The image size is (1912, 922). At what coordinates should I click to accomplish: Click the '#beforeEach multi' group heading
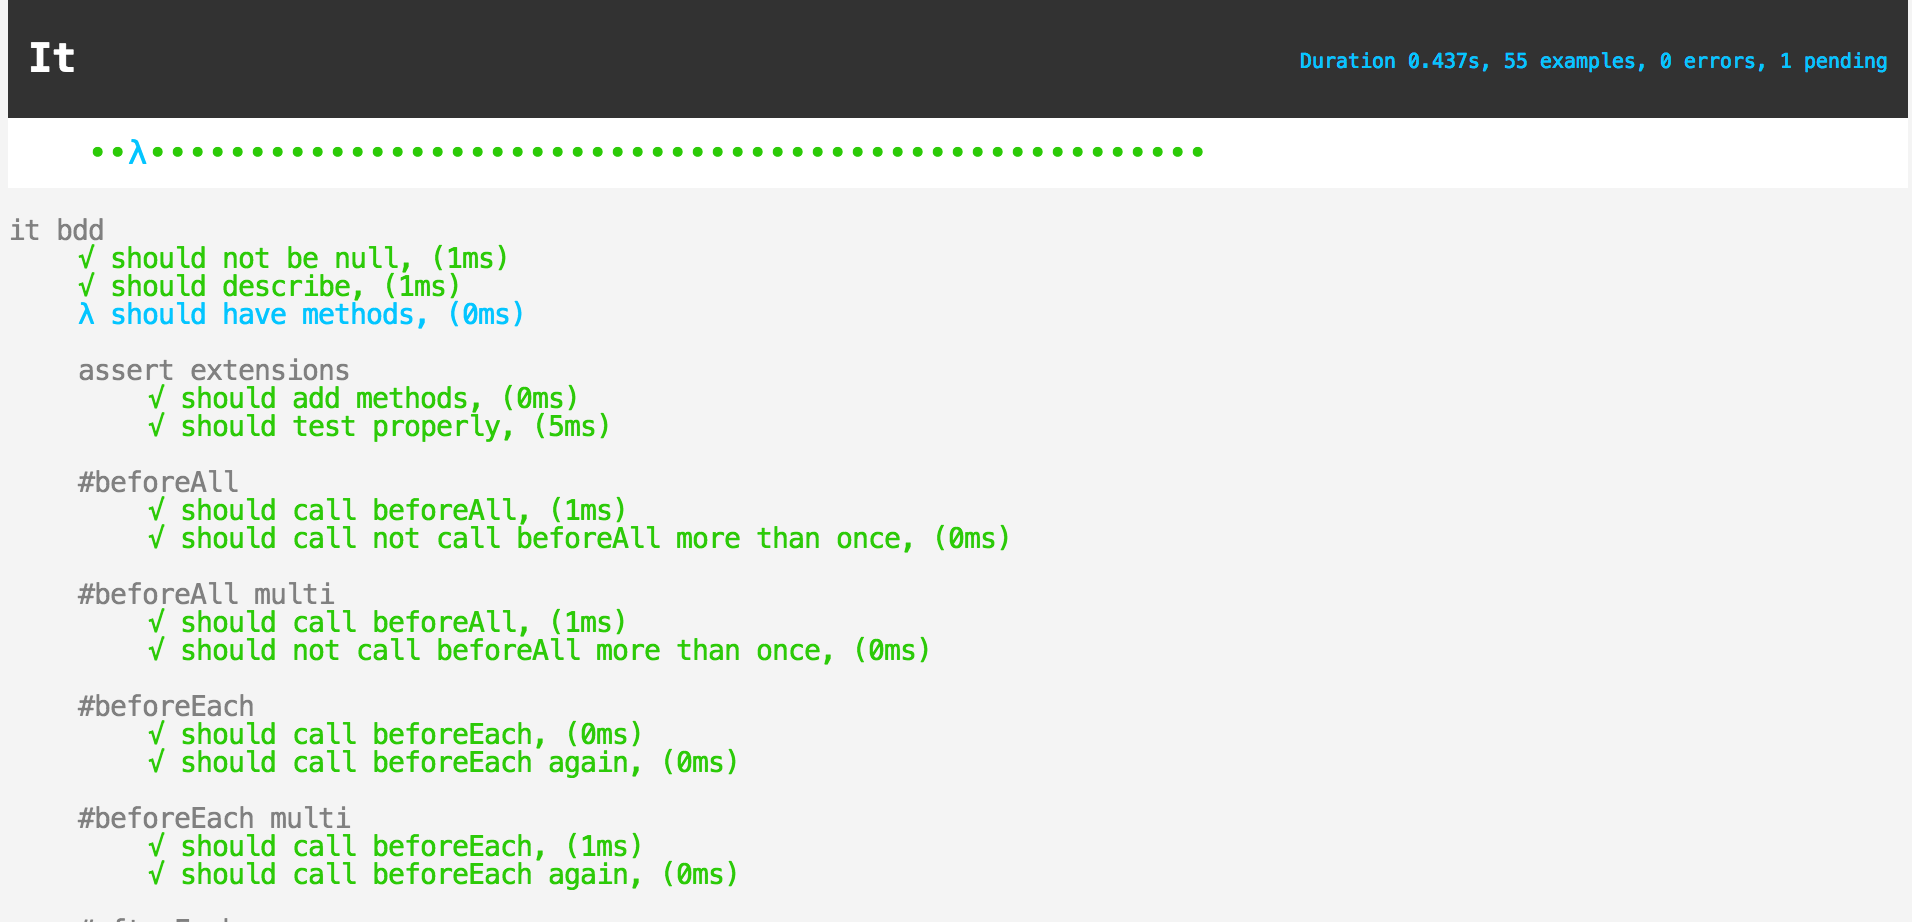click(214, 819)
